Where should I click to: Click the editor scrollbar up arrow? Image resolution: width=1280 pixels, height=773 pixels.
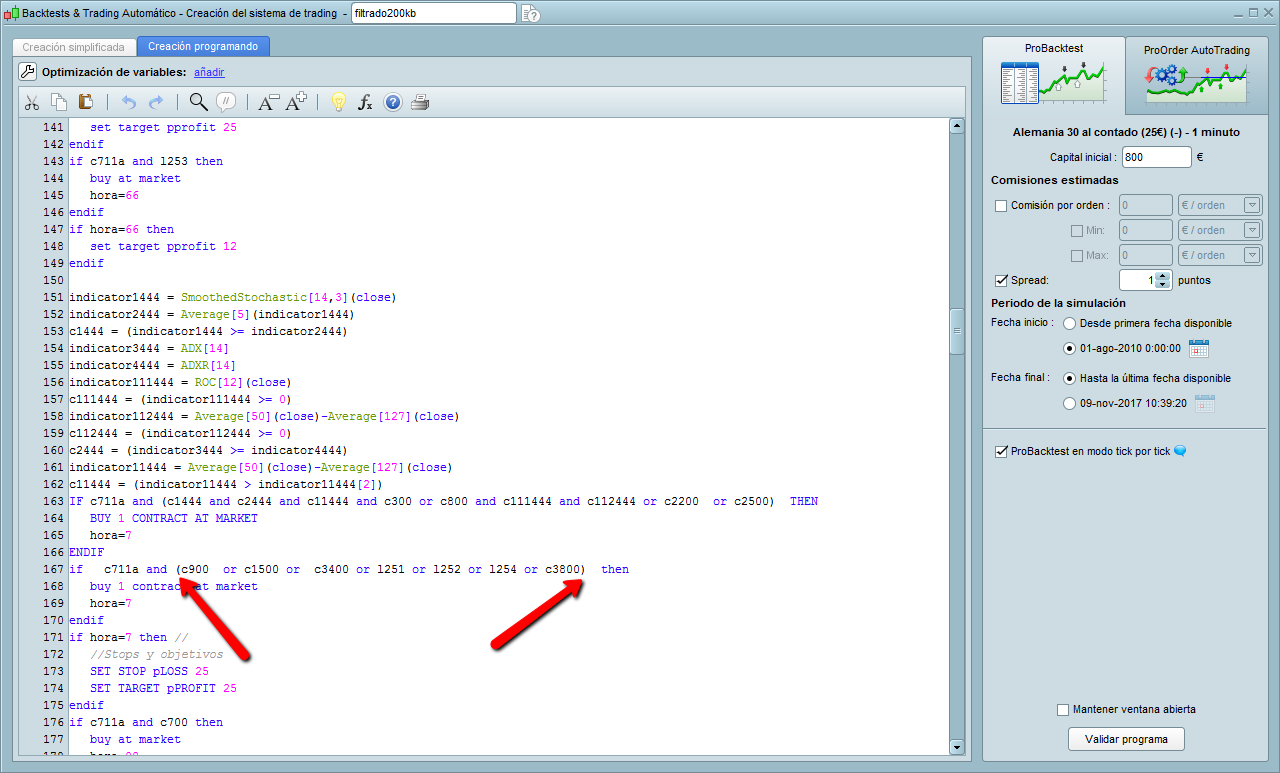click(956, 126)
